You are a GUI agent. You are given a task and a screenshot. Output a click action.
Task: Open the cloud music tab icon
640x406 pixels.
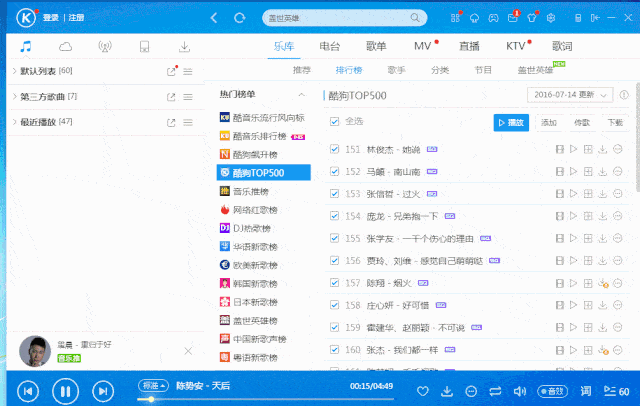pyautogui.click(x=65, y=47)
